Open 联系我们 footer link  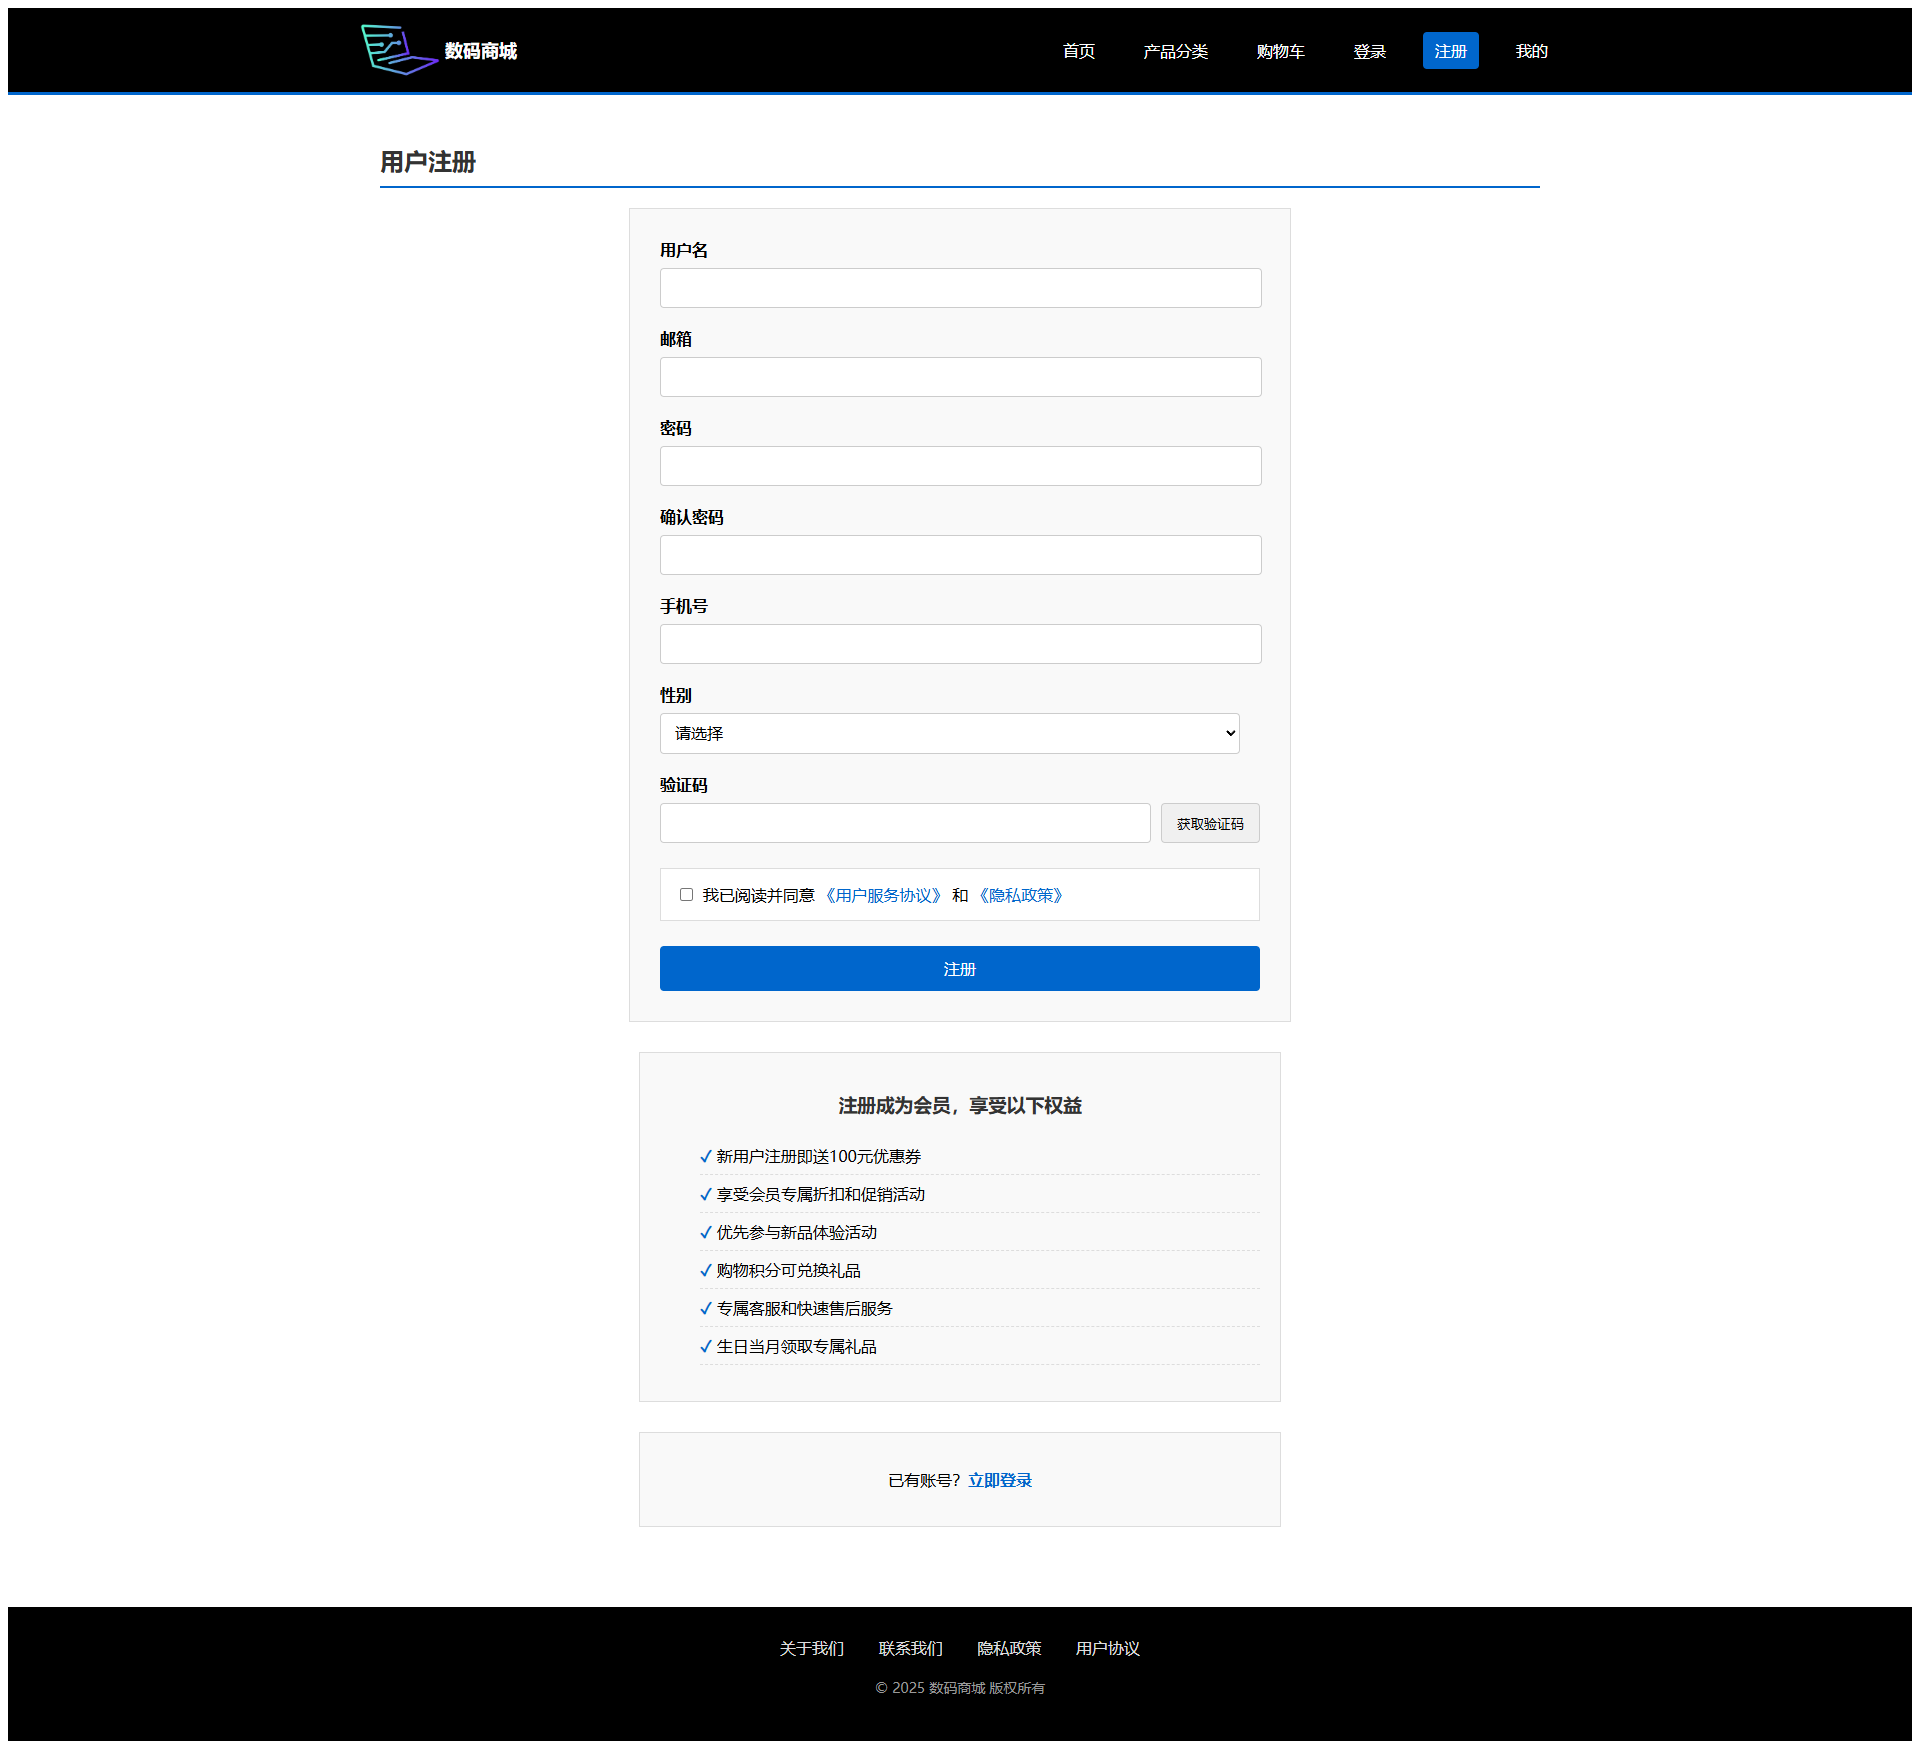[x=910, y=1648]
